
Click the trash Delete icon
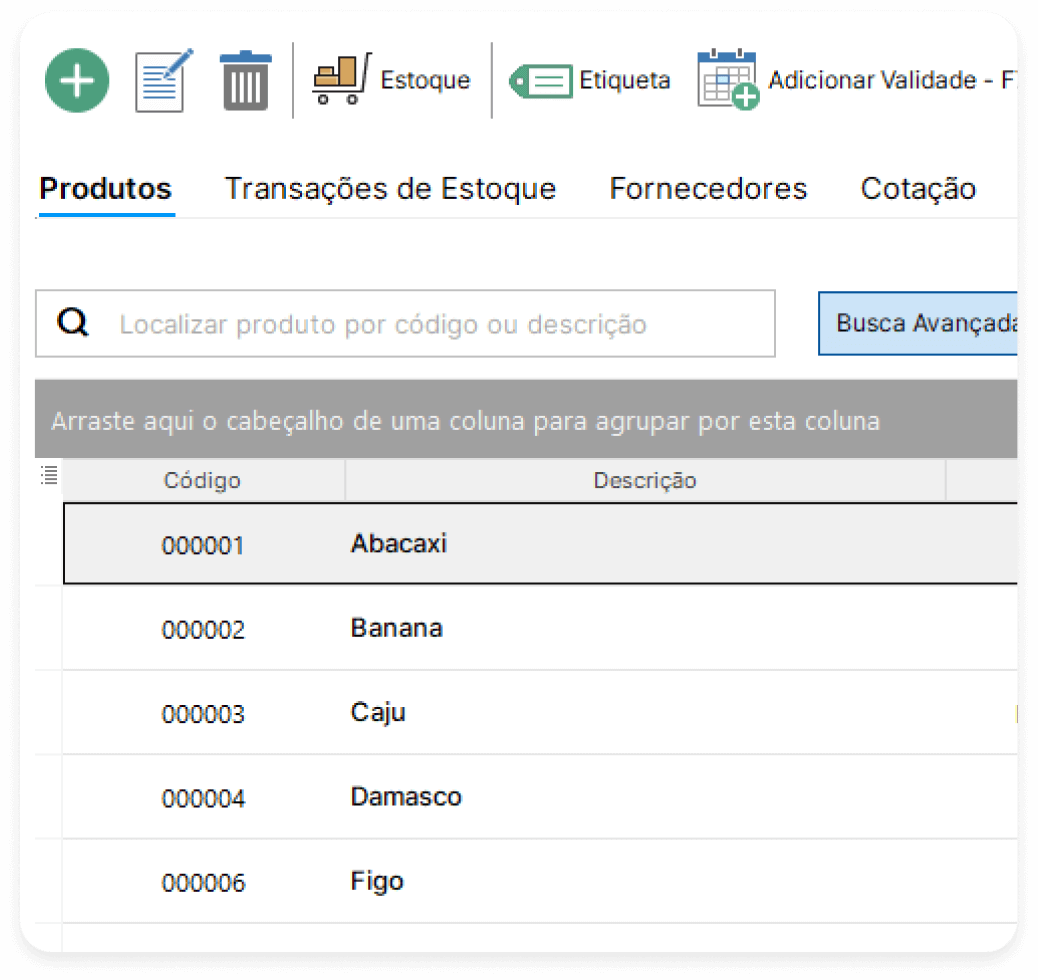click(x=245, y=80)
